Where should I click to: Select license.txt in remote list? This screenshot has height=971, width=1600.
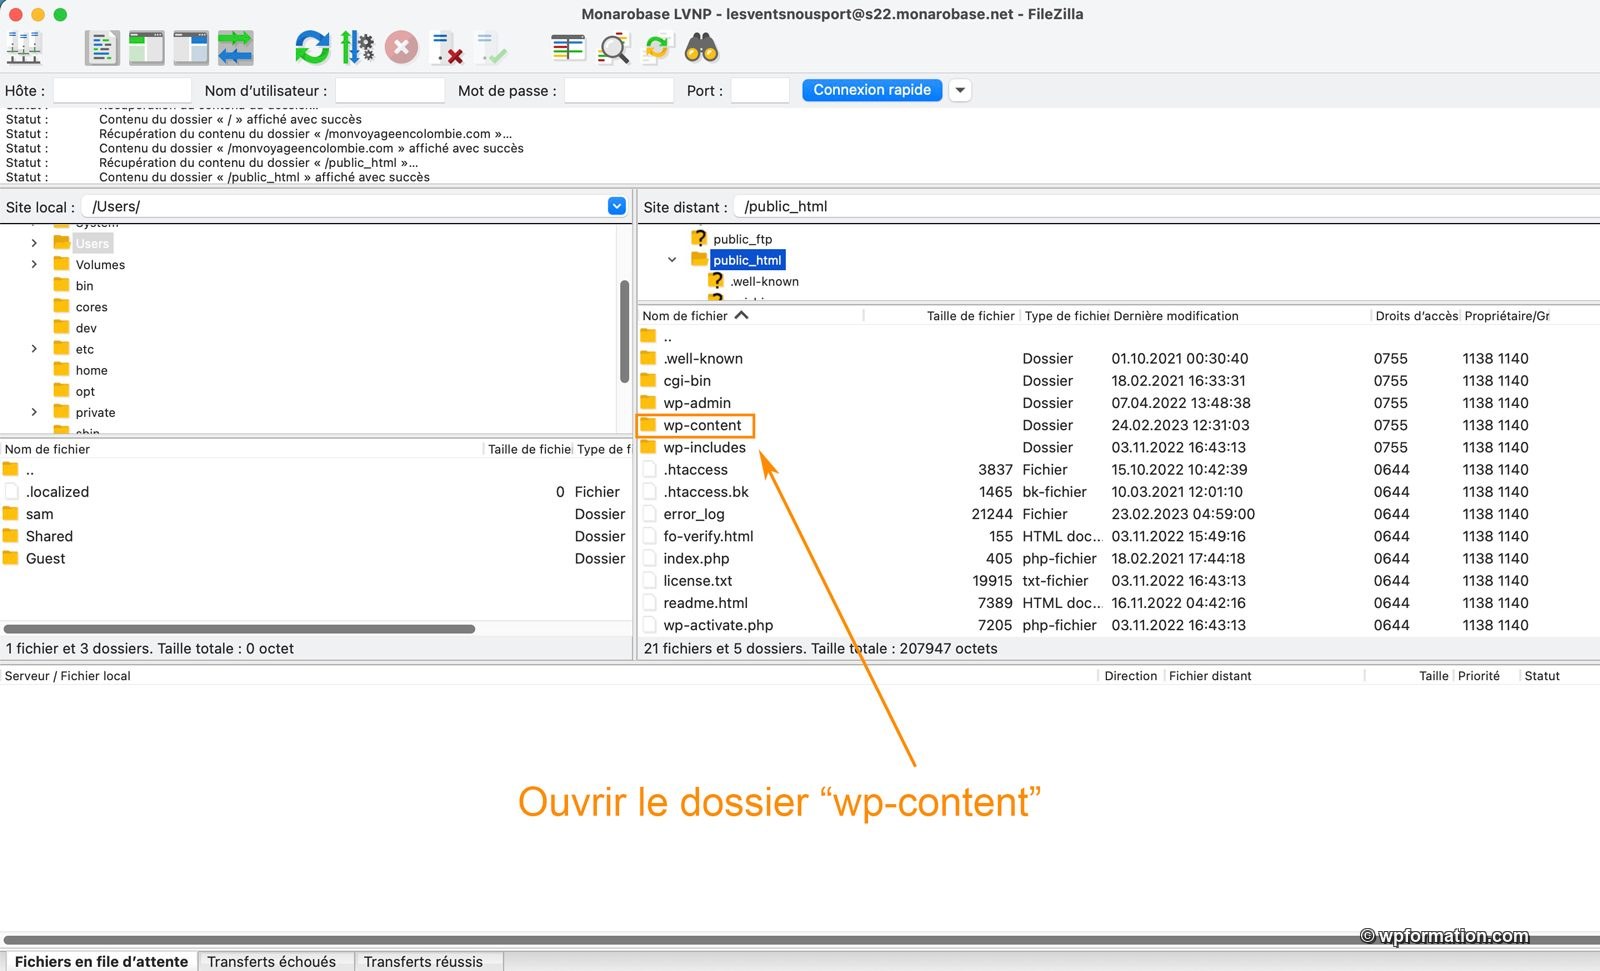coord(697,581)
